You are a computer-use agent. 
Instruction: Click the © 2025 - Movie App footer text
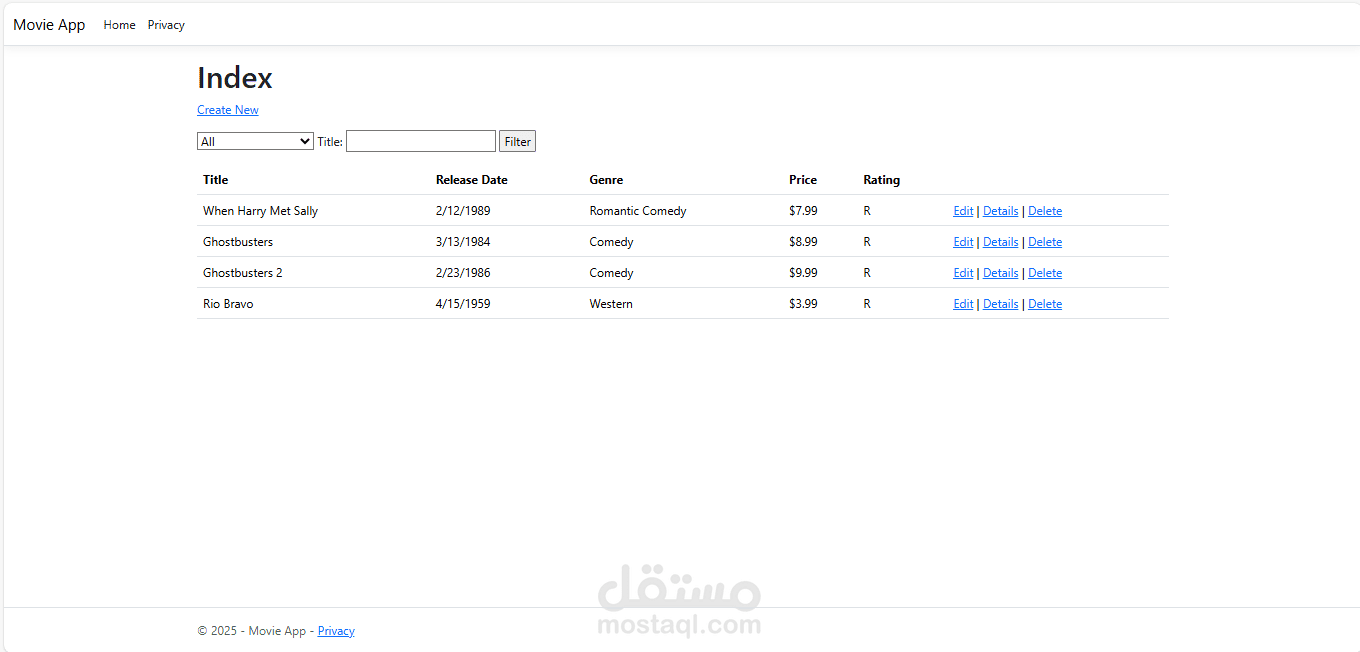(x=252, y=631)
